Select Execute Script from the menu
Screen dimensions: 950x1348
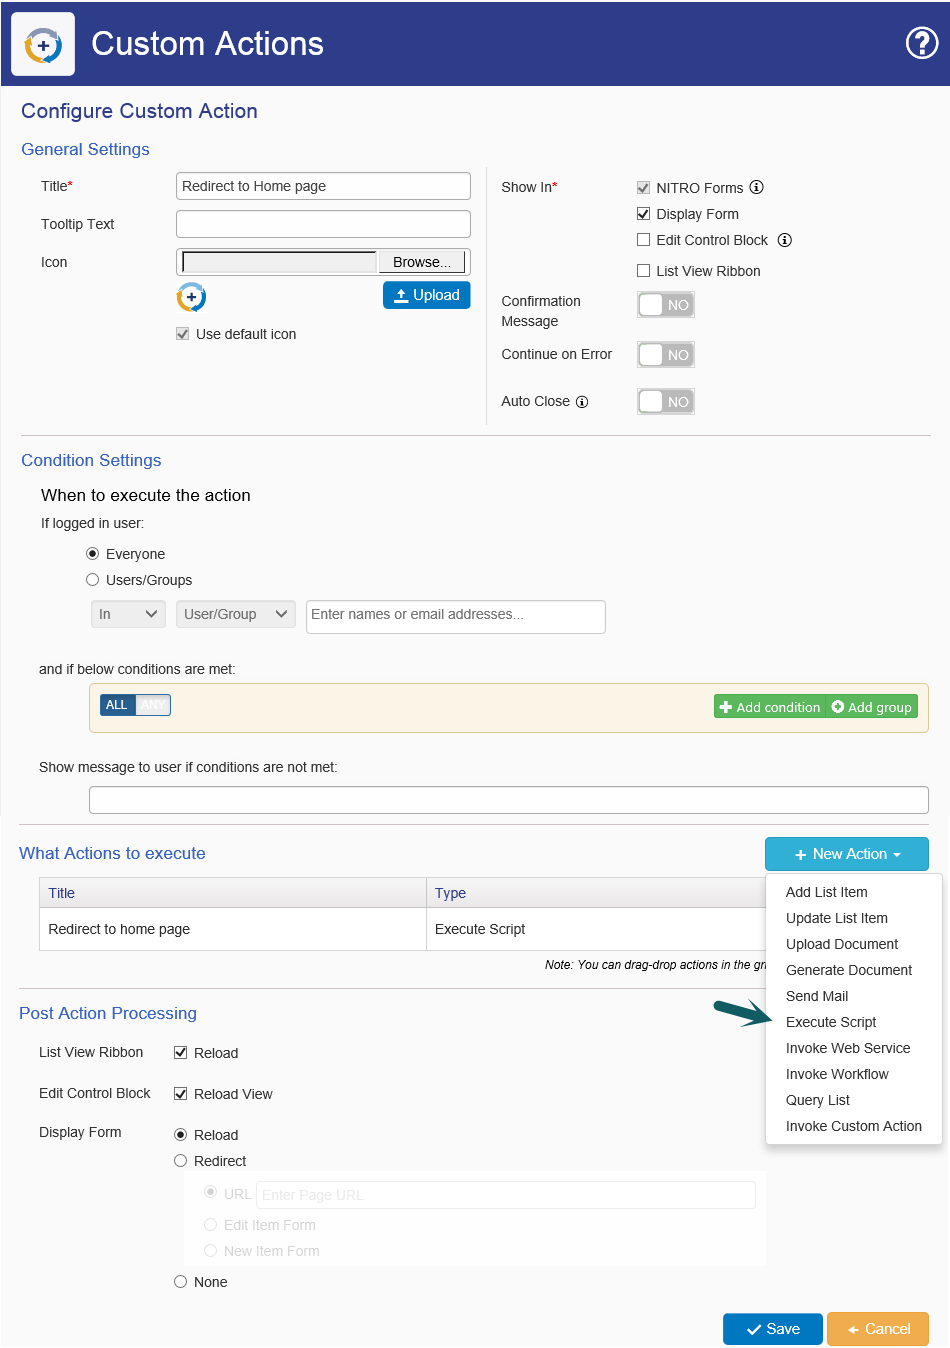click(830, 1022)
